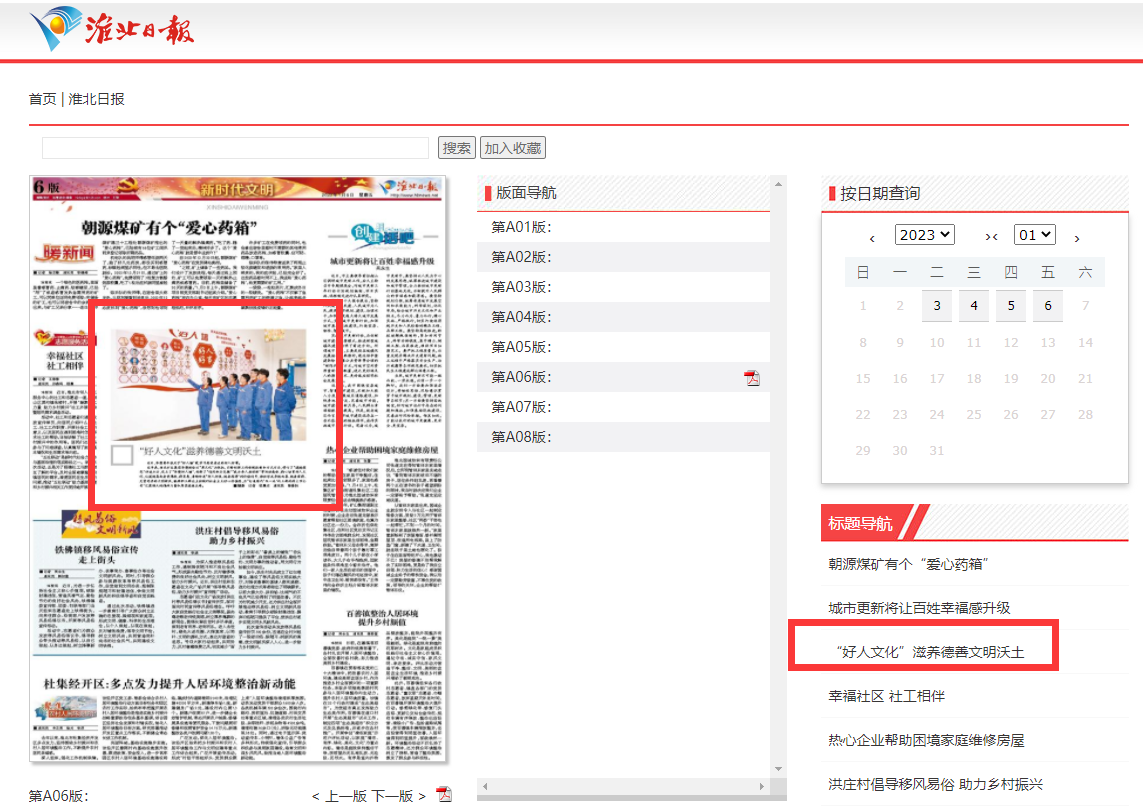Go to 首页 in the breadcrumb
1143x808 pixels.
tap(42, 99)
